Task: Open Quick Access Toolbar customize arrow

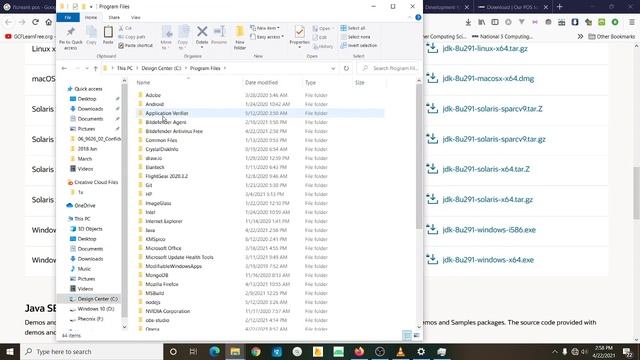Action: (91, 7)
